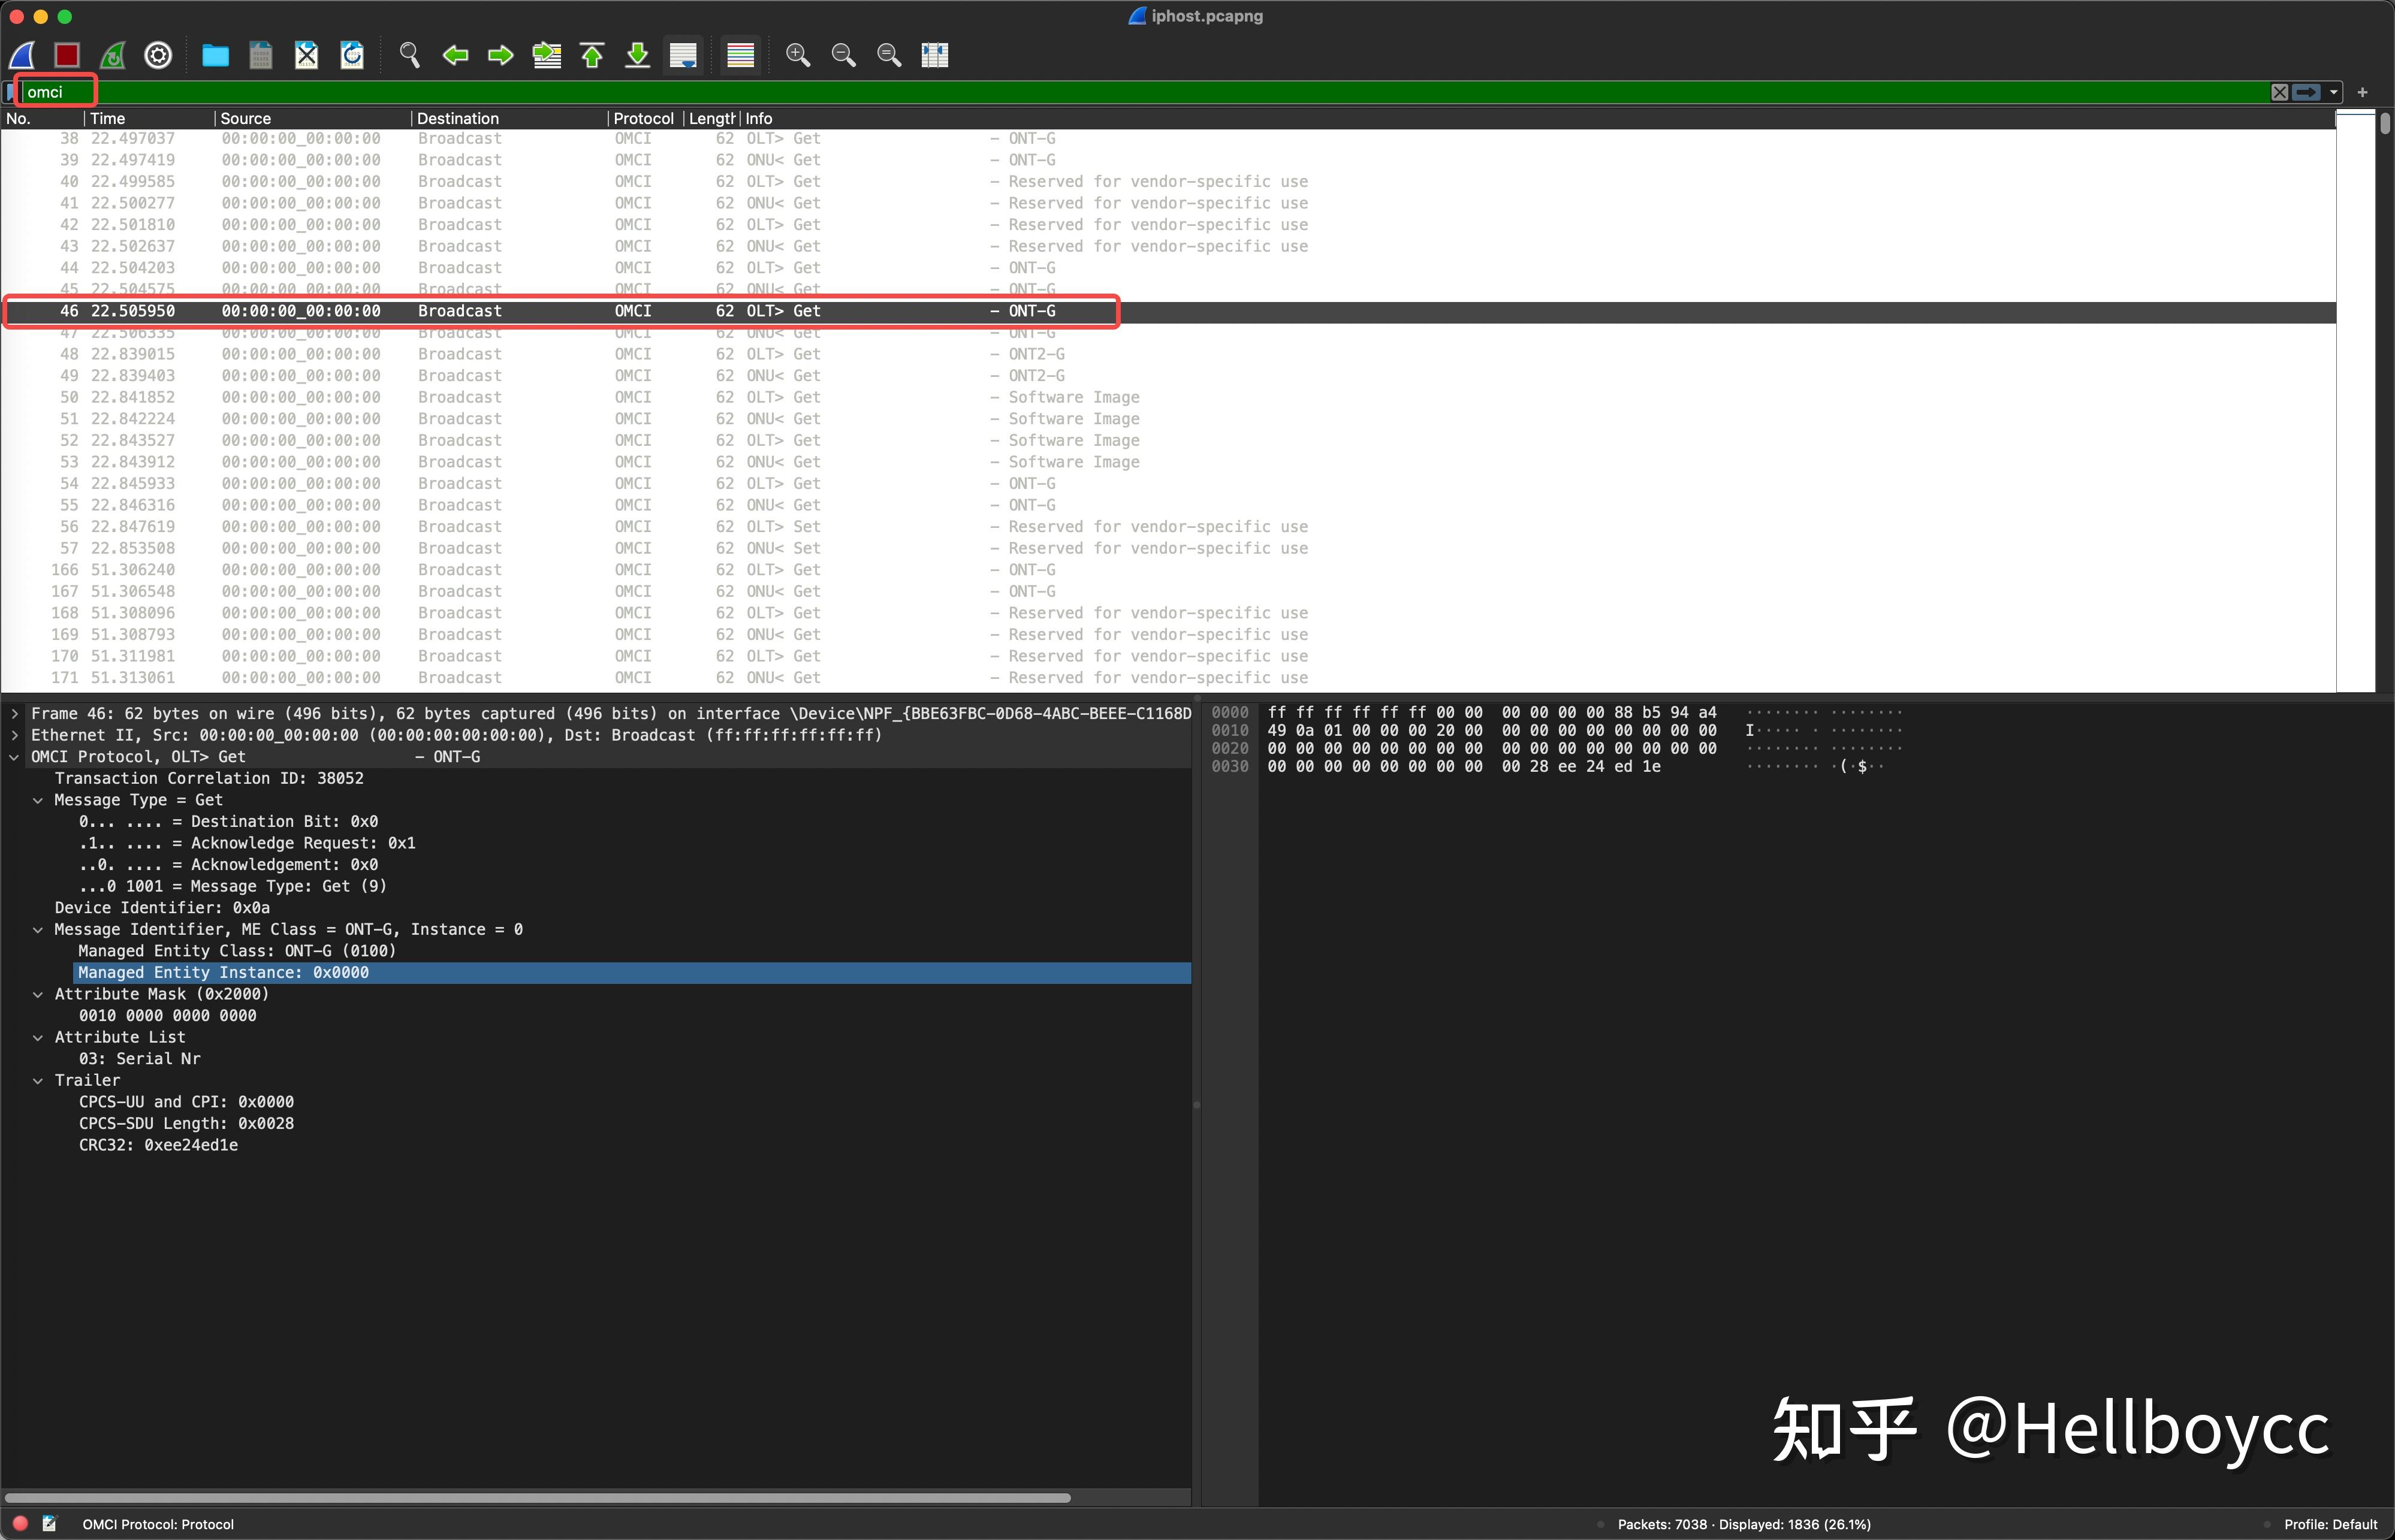Restart the current capture

[x=112, y=55]
